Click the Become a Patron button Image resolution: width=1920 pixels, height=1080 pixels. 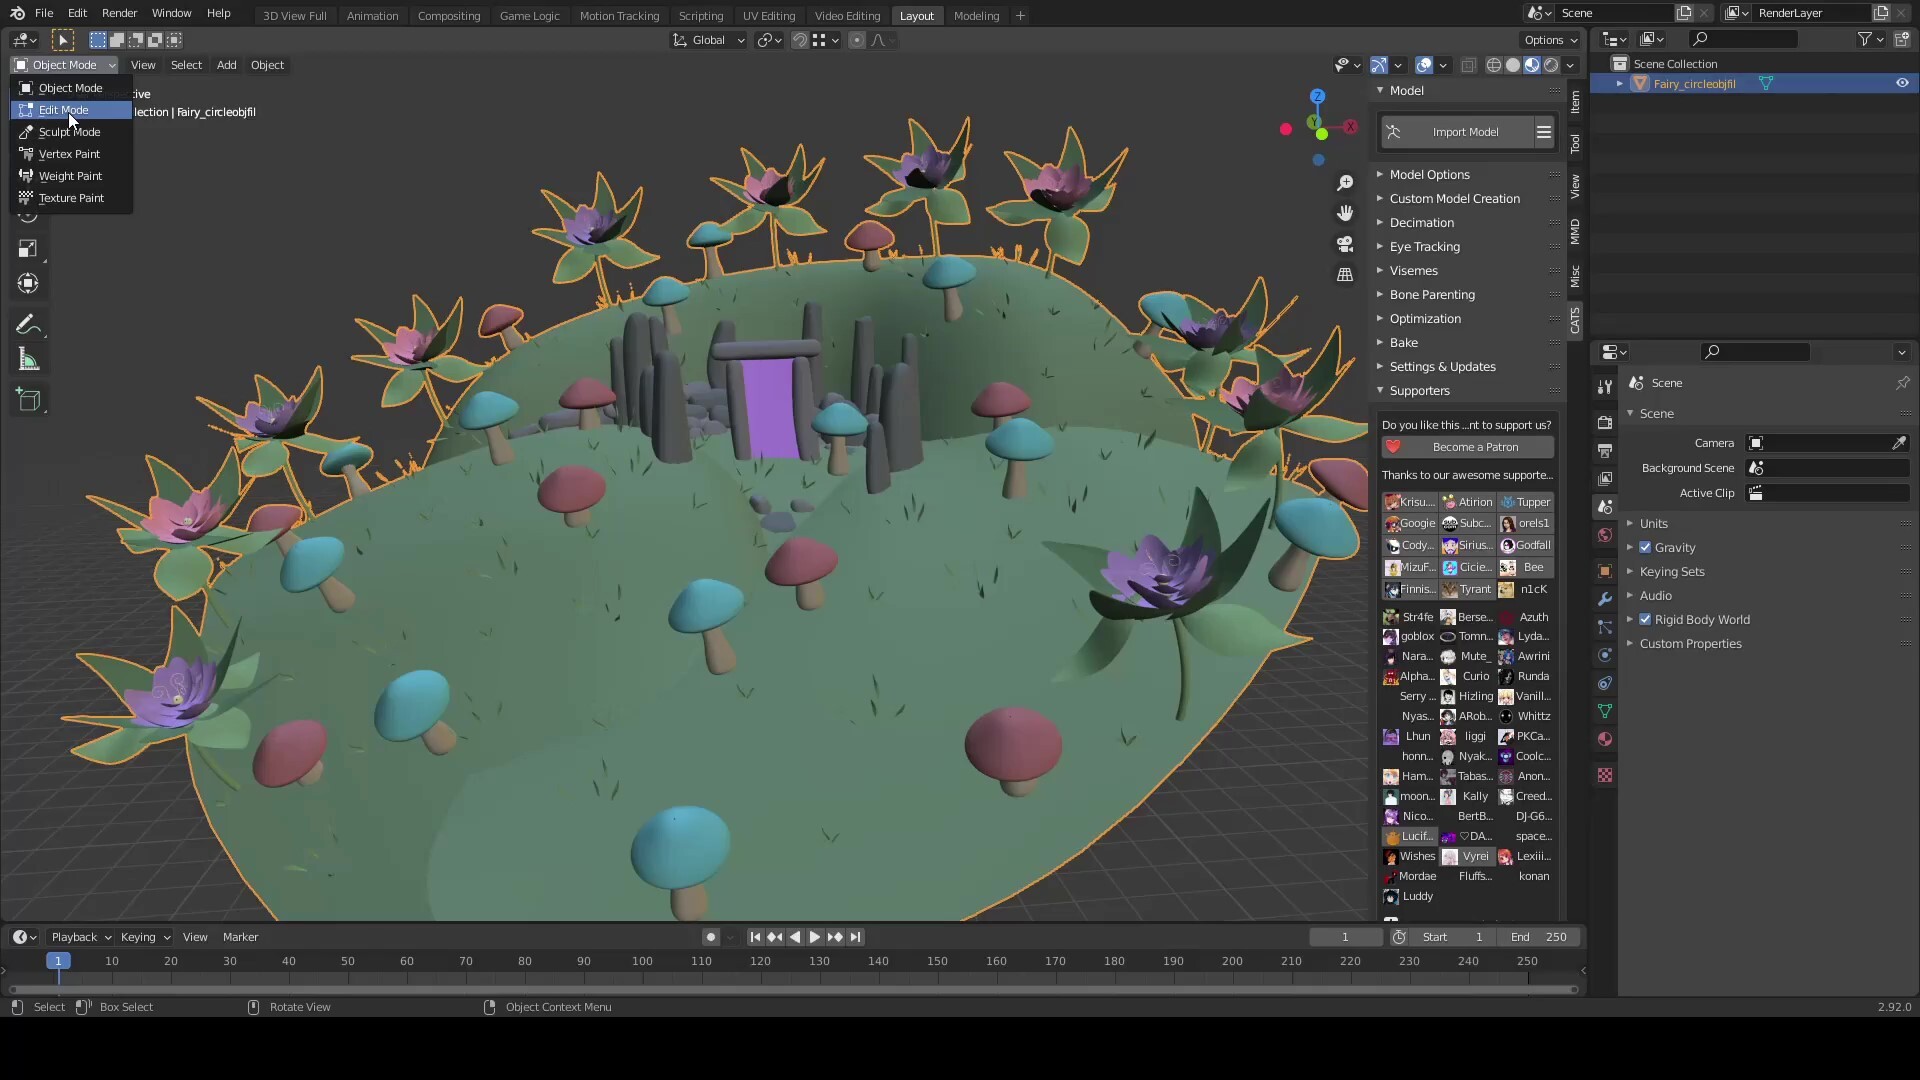[x=1467, y=447]
